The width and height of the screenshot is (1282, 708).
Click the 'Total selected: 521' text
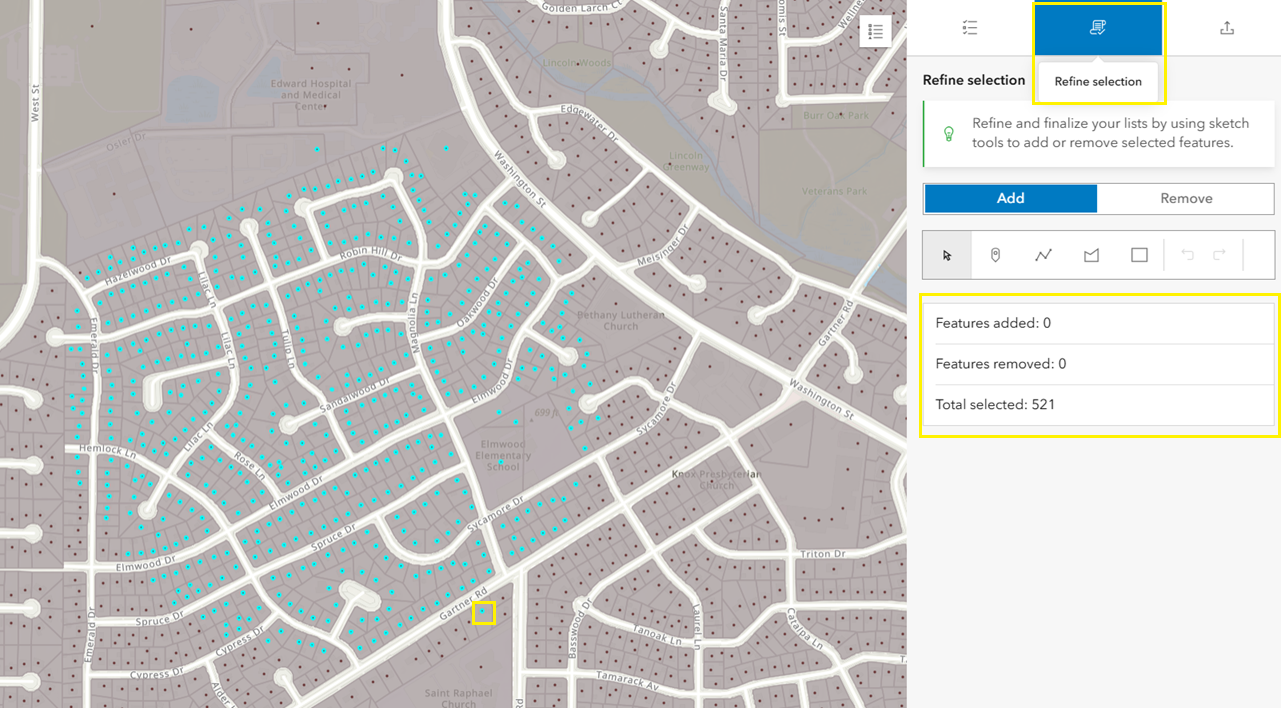[x=995, y=405]
